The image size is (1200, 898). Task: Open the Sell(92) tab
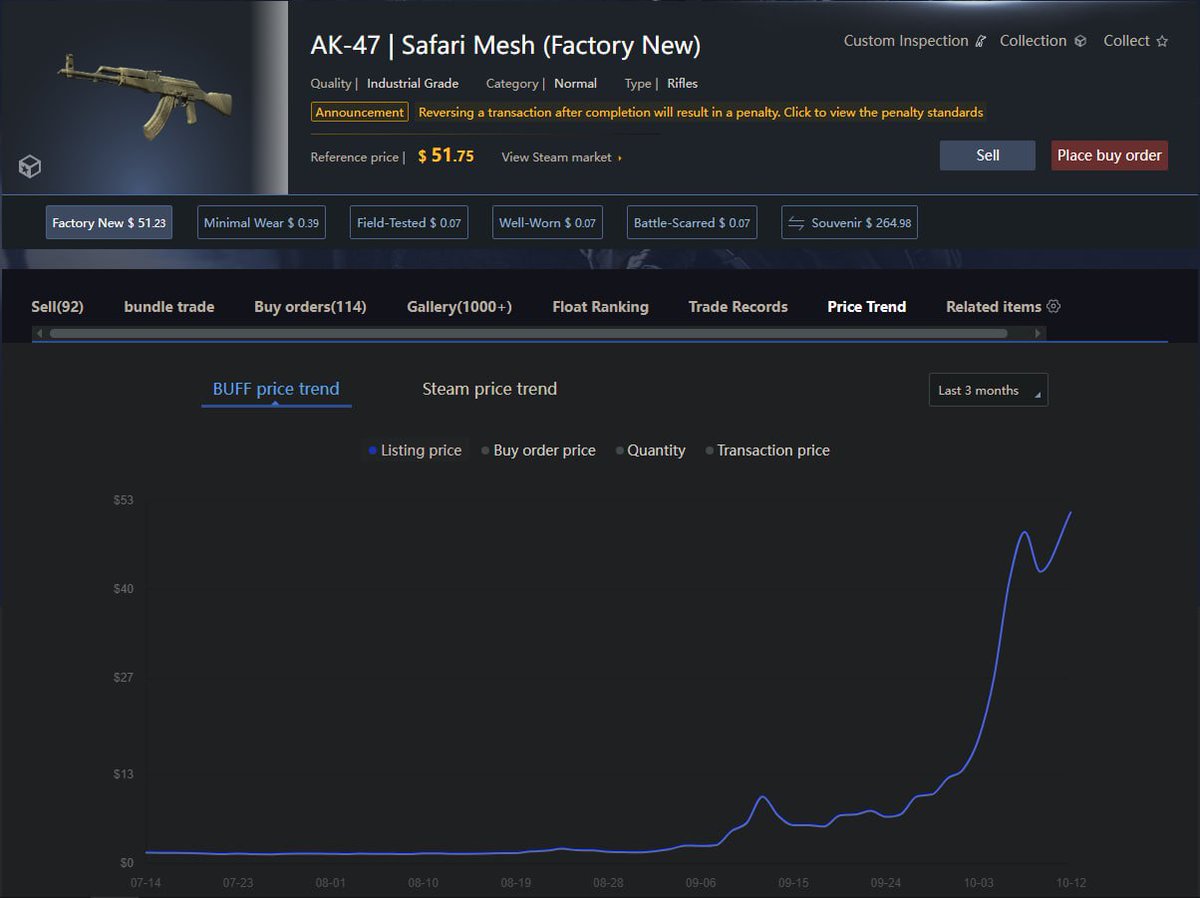[x=57, y=307]
